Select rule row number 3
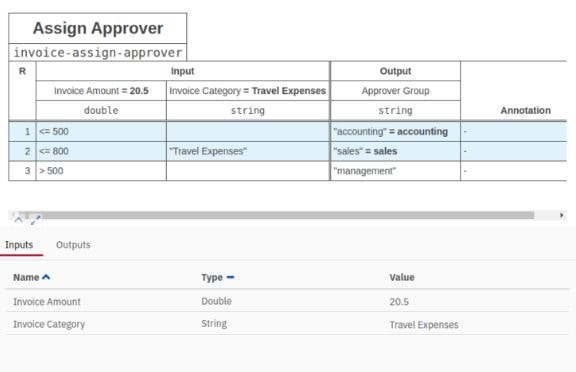576x372 pixels. [x=22, y=171]
